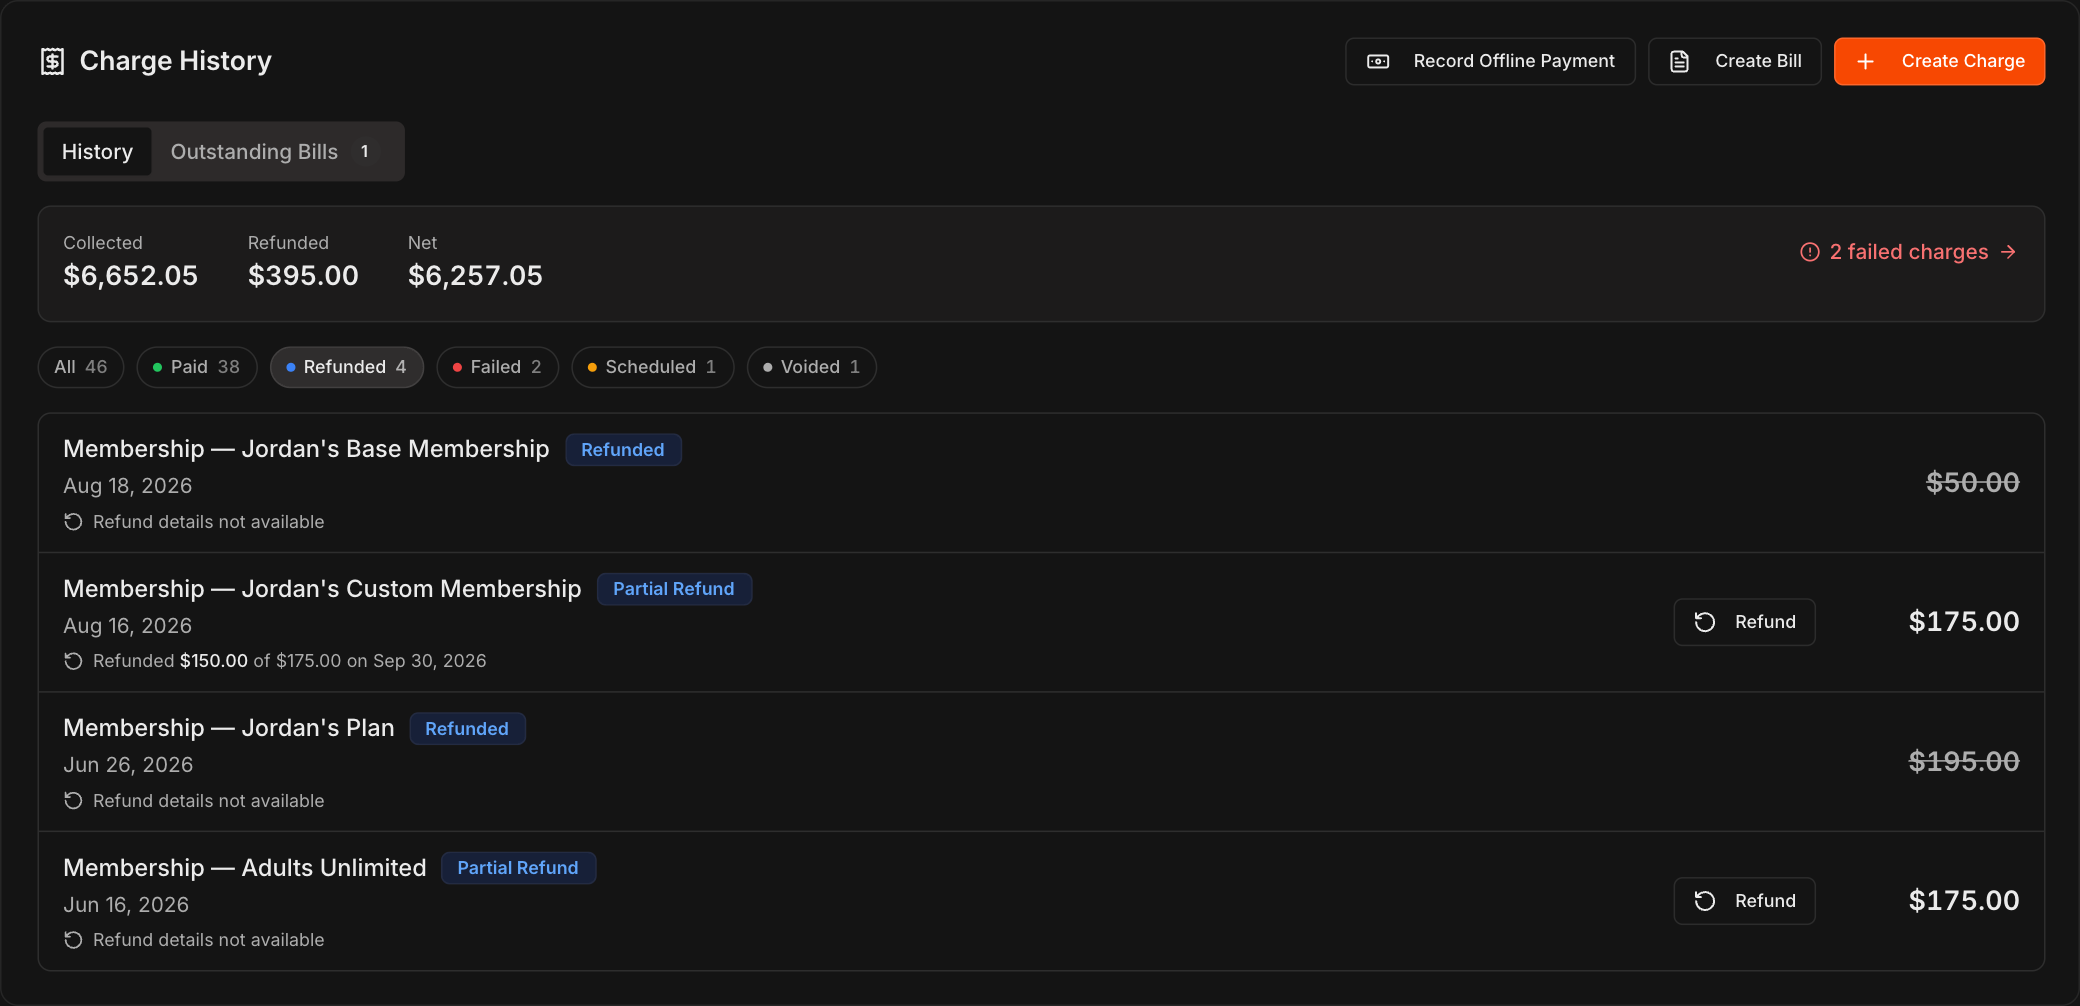Click the Refunded $395.00 total
The height and width of the screenshot is (1006, 2080).
[303, 263]
